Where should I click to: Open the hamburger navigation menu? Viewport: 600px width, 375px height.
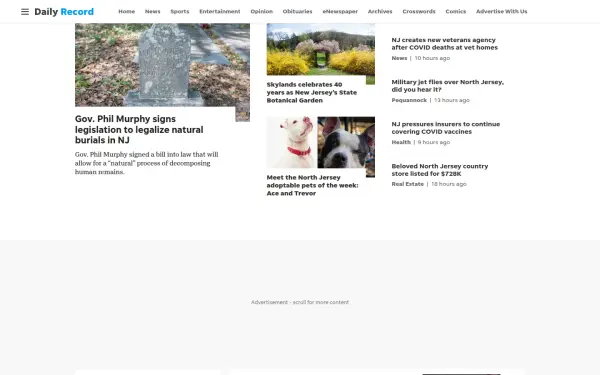coord(25,12)
